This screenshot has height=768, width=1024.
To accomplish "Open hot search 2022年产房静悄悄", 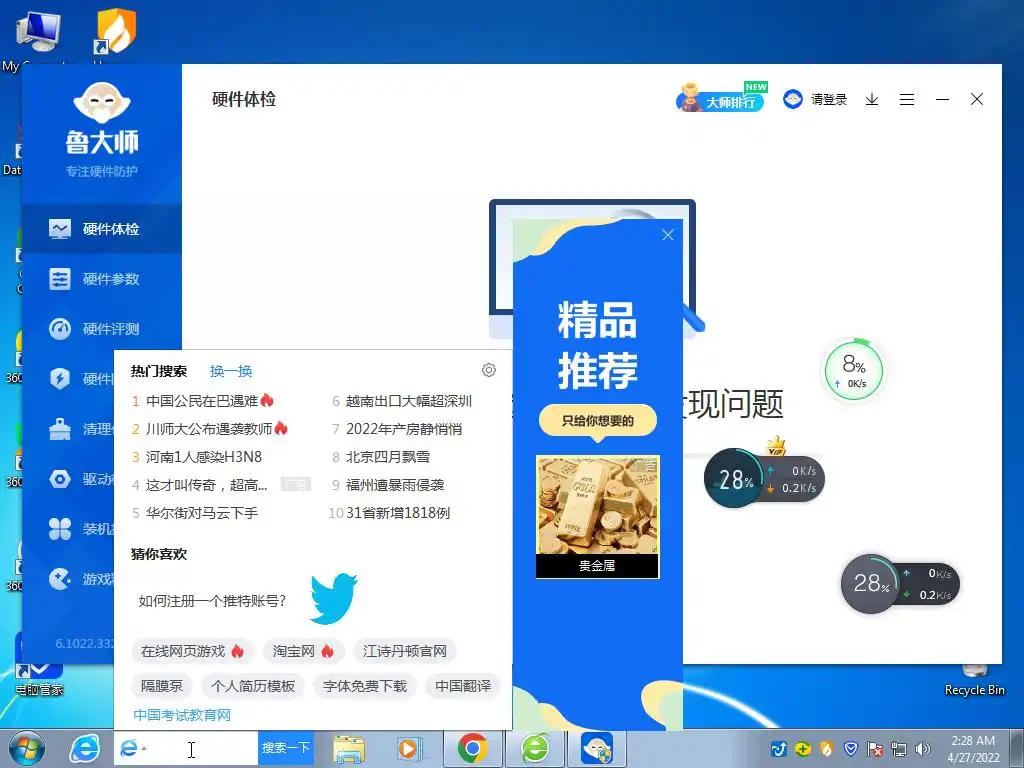I will coord(404,429).
